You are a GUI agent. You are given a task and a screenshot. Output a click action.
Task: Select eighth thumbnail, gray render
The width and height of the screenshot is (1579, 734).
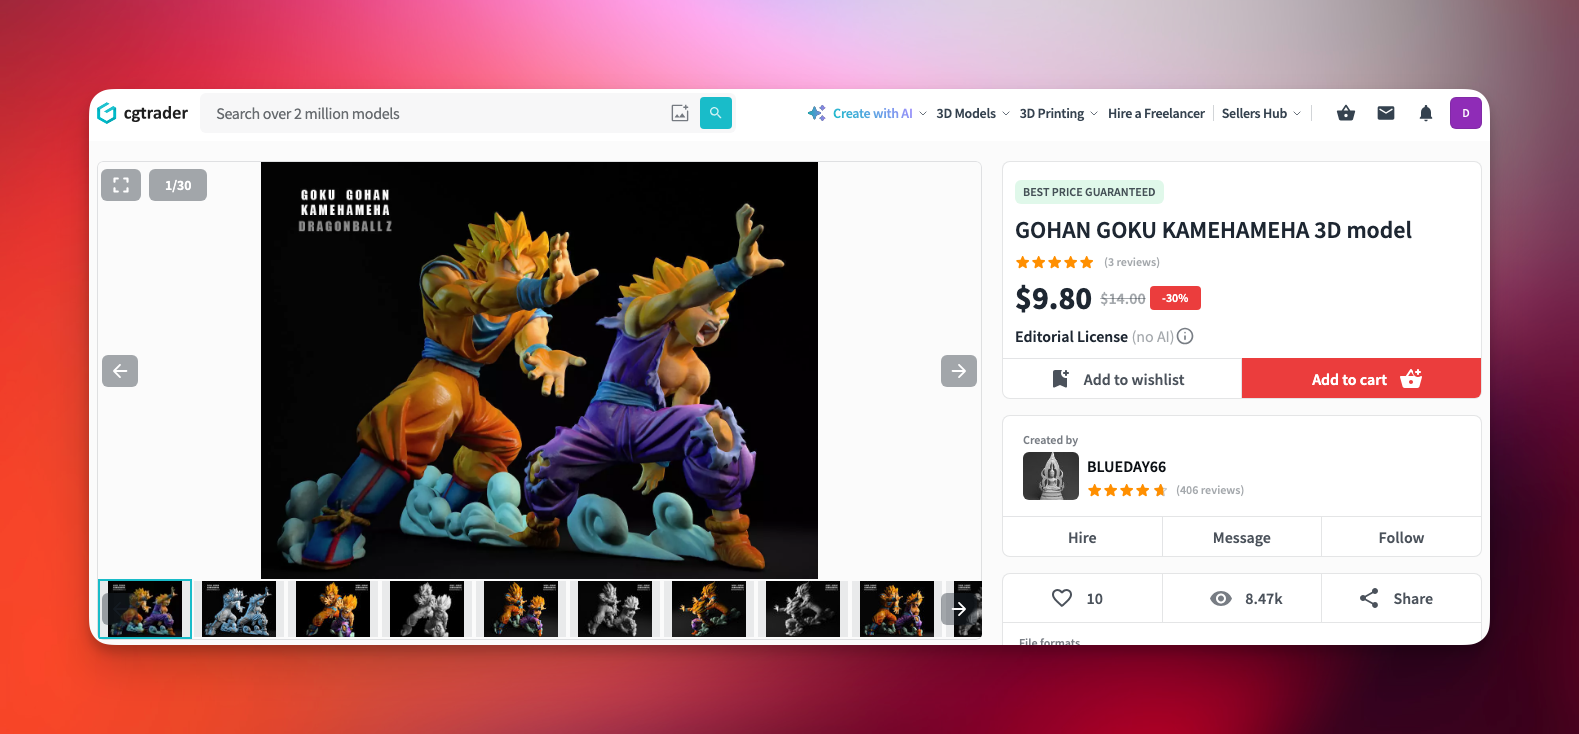pos(803,609)
